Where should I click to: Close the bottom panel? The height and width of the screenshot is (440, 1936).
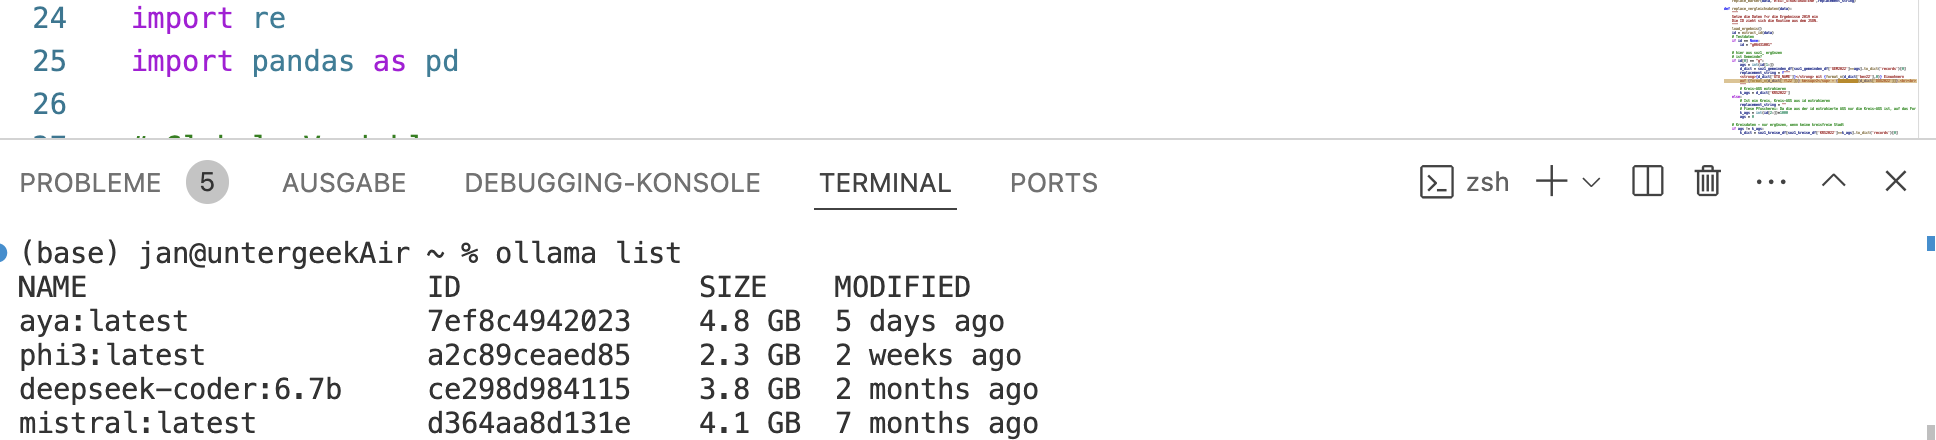(1896, 181)
